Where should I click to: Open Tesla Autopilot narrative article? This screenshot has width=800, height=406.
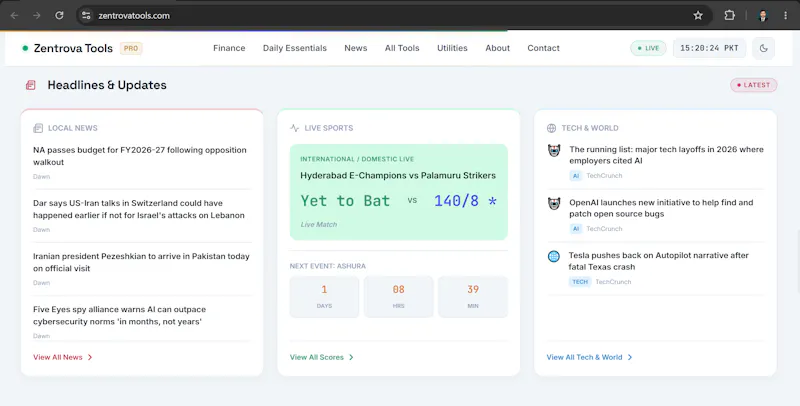[x=659, y=261]
